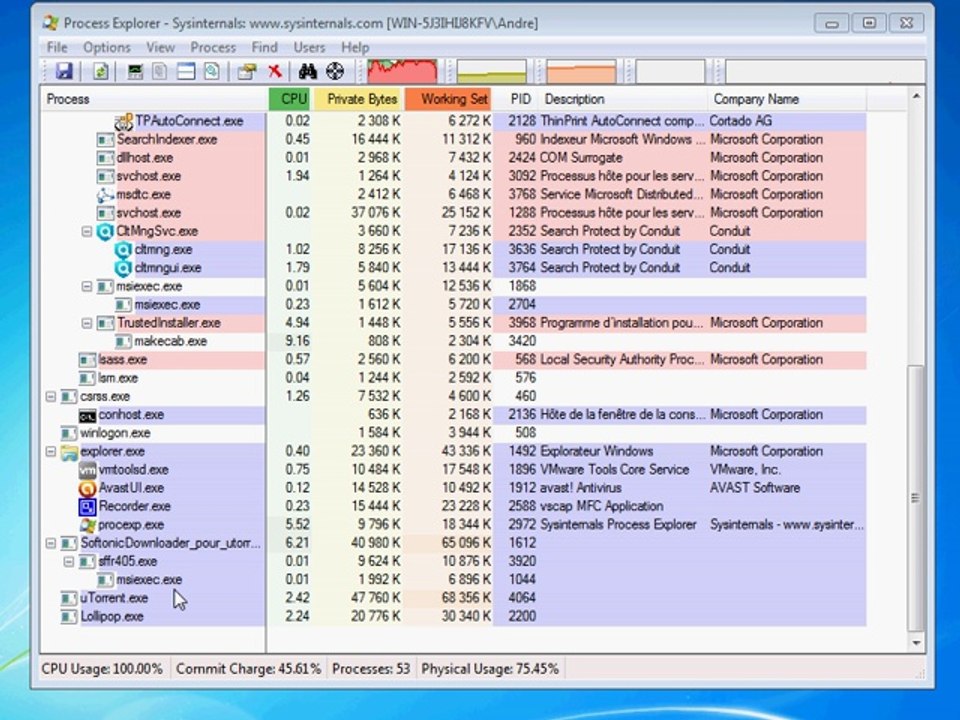The width and height of the screenshot is (960, 720).
Task: Toggle the lower pane toolbar icon
Action: [x=186, y=71]
